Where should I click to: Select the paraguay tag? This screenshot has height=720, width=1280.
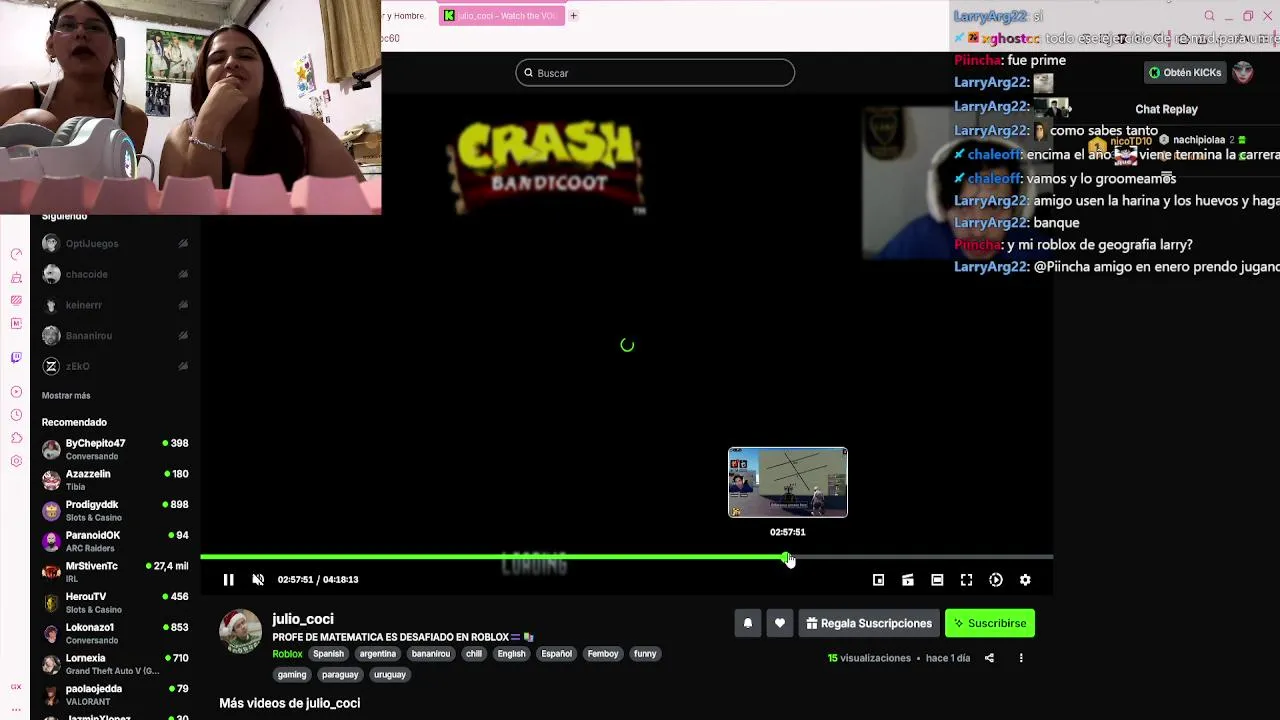[x=340, y=675]
